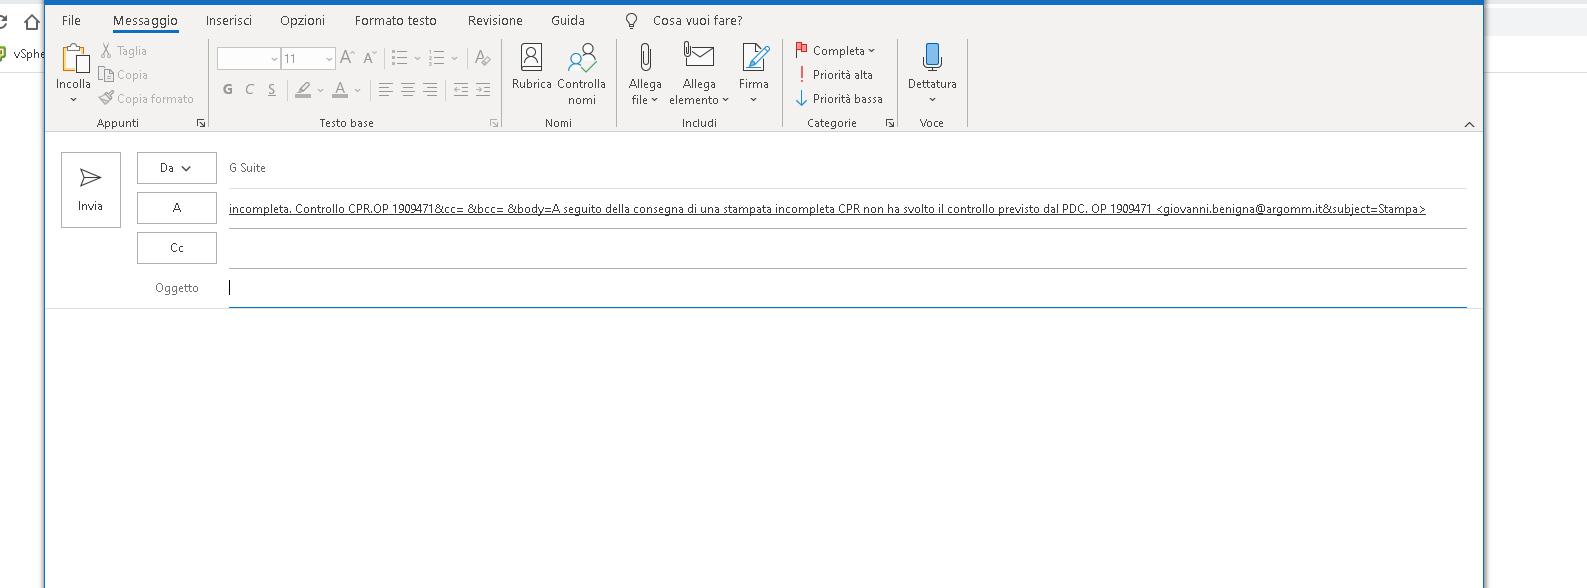Expand numbered list style arrow

pyautogui.click(x=454, y=58)
